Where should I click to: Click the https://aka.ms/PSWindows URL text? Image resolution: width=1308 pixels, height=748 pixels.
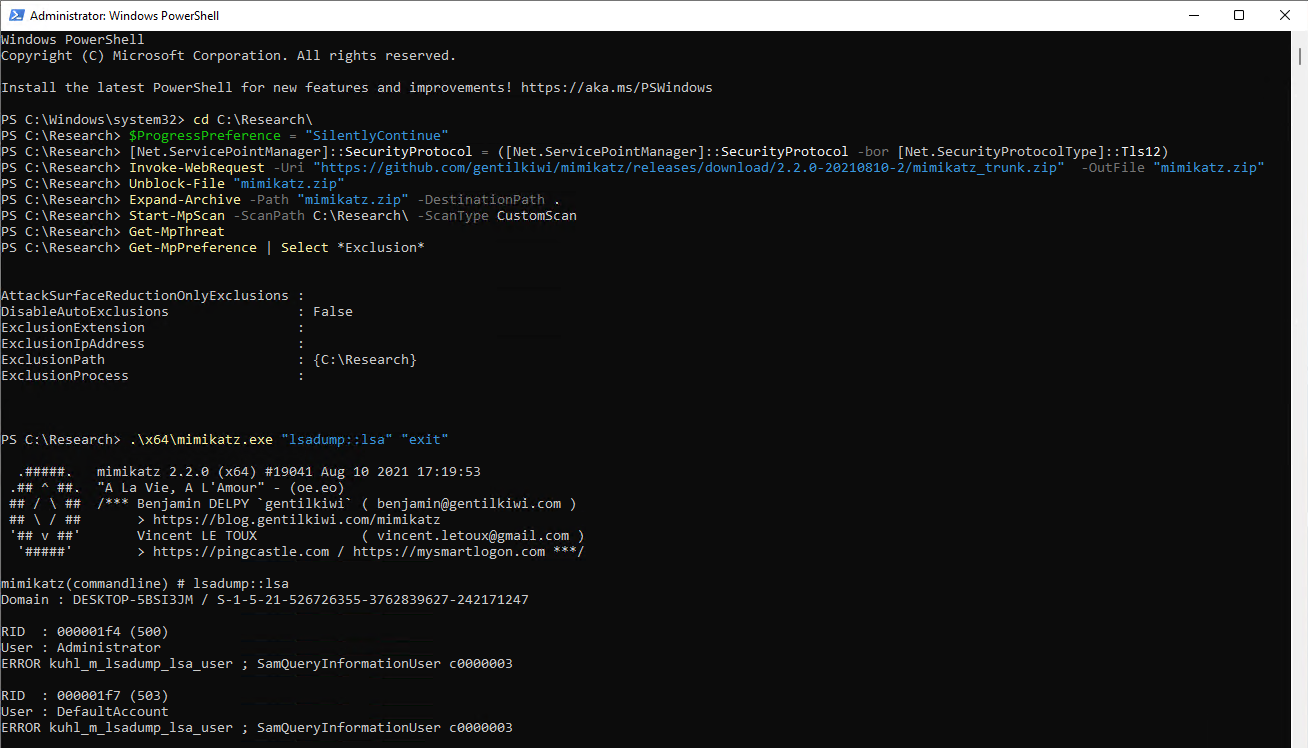(617, 88)
